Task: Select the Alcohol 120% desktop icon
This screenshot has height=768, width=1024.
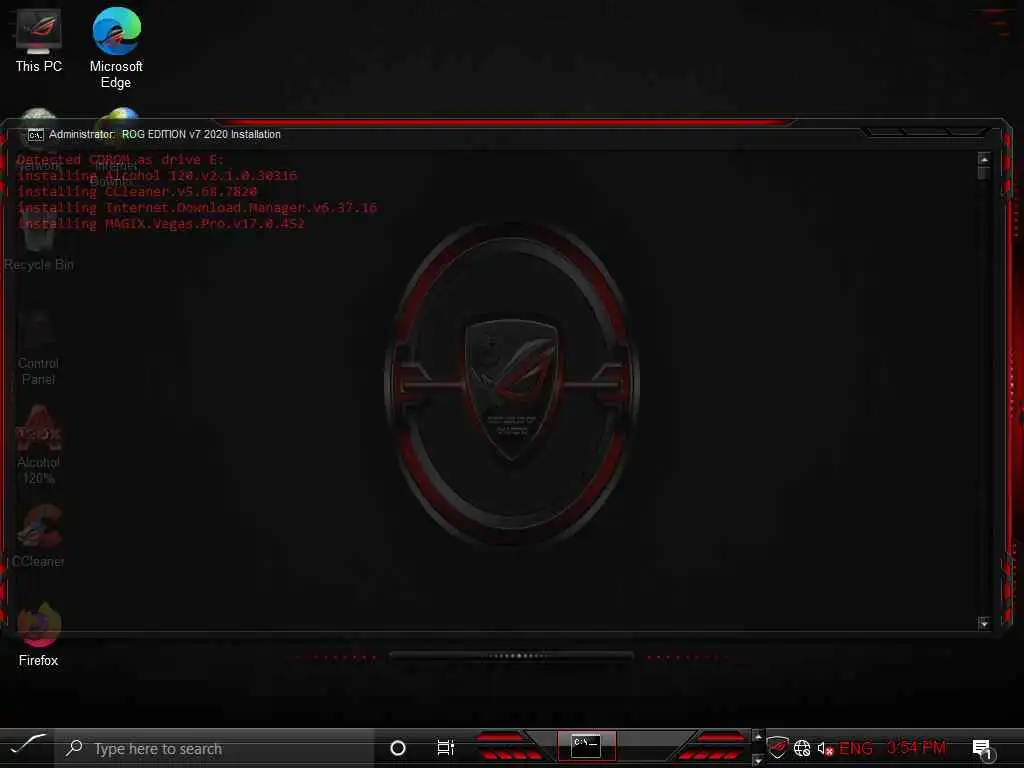Action: coord(38,446)
